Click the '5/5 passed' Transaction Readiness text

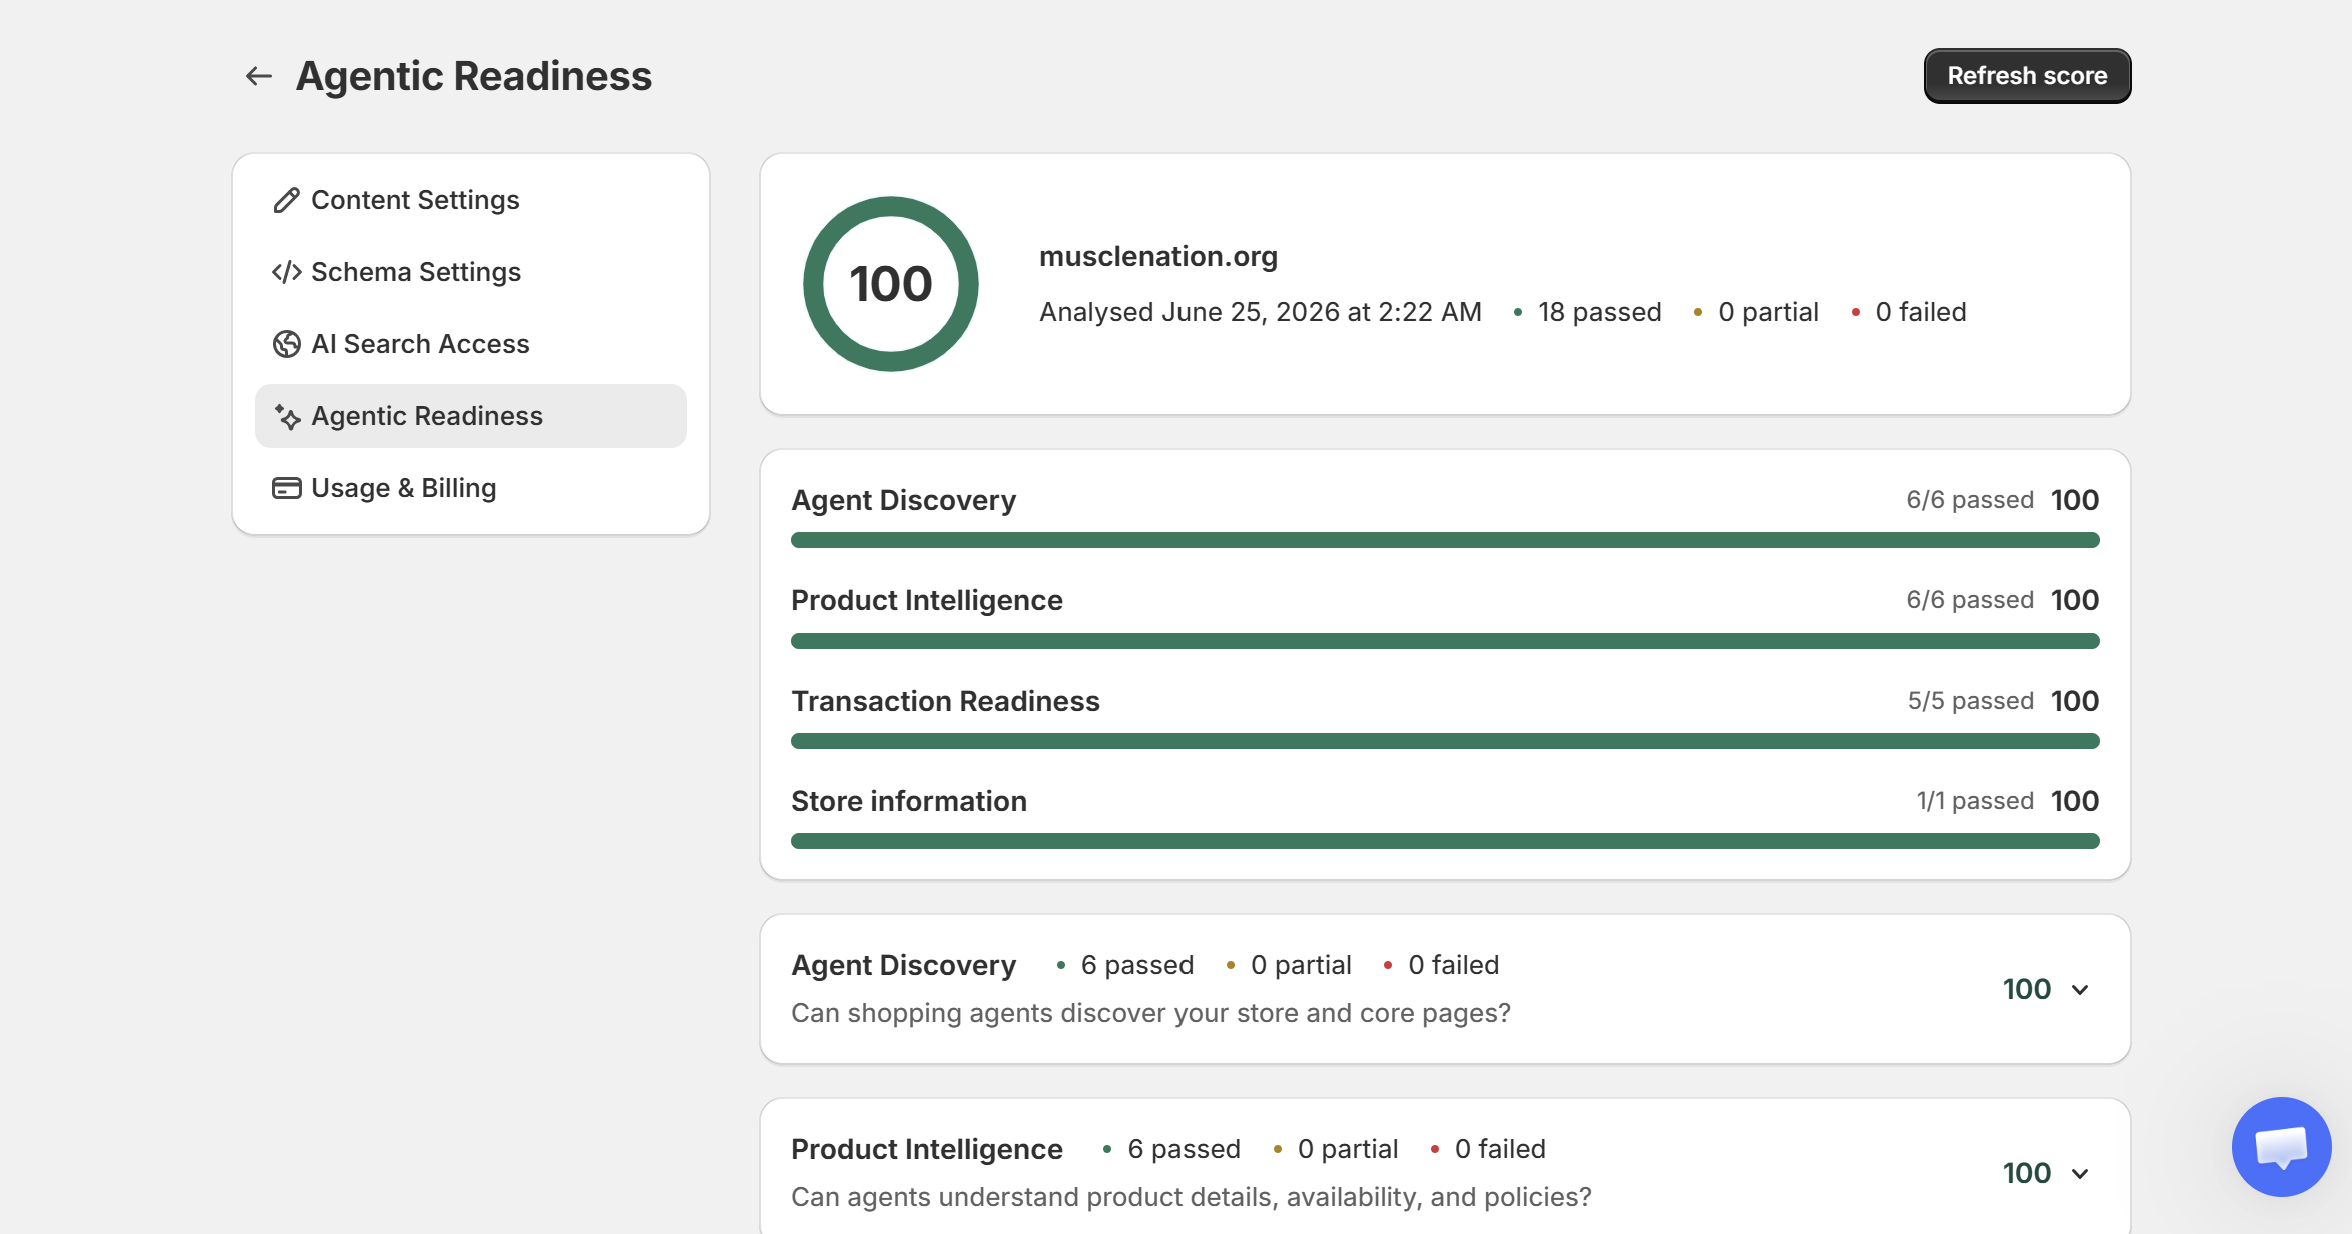click(1970, 701)
